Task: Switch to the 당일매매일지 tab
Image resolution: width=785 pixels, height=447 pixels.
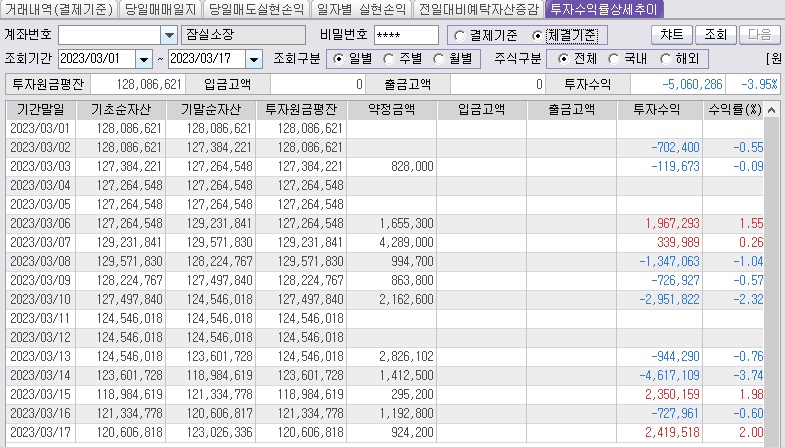Action: point(160,9)
